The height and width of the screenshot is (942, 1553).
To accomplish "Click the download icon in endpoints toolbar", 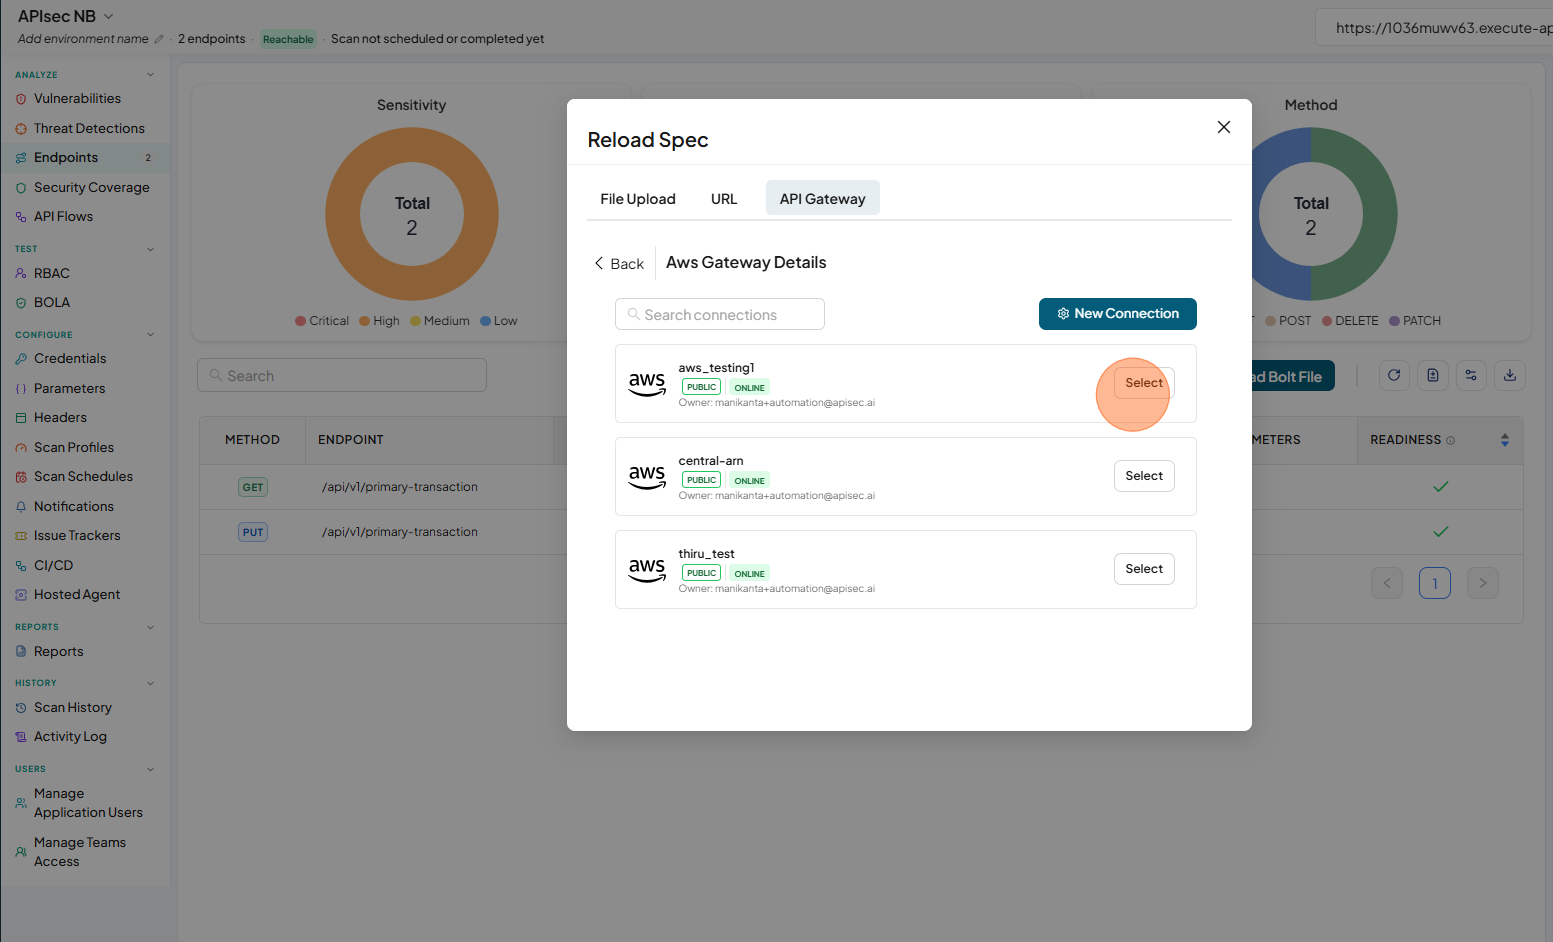I will click(1510, 375).
